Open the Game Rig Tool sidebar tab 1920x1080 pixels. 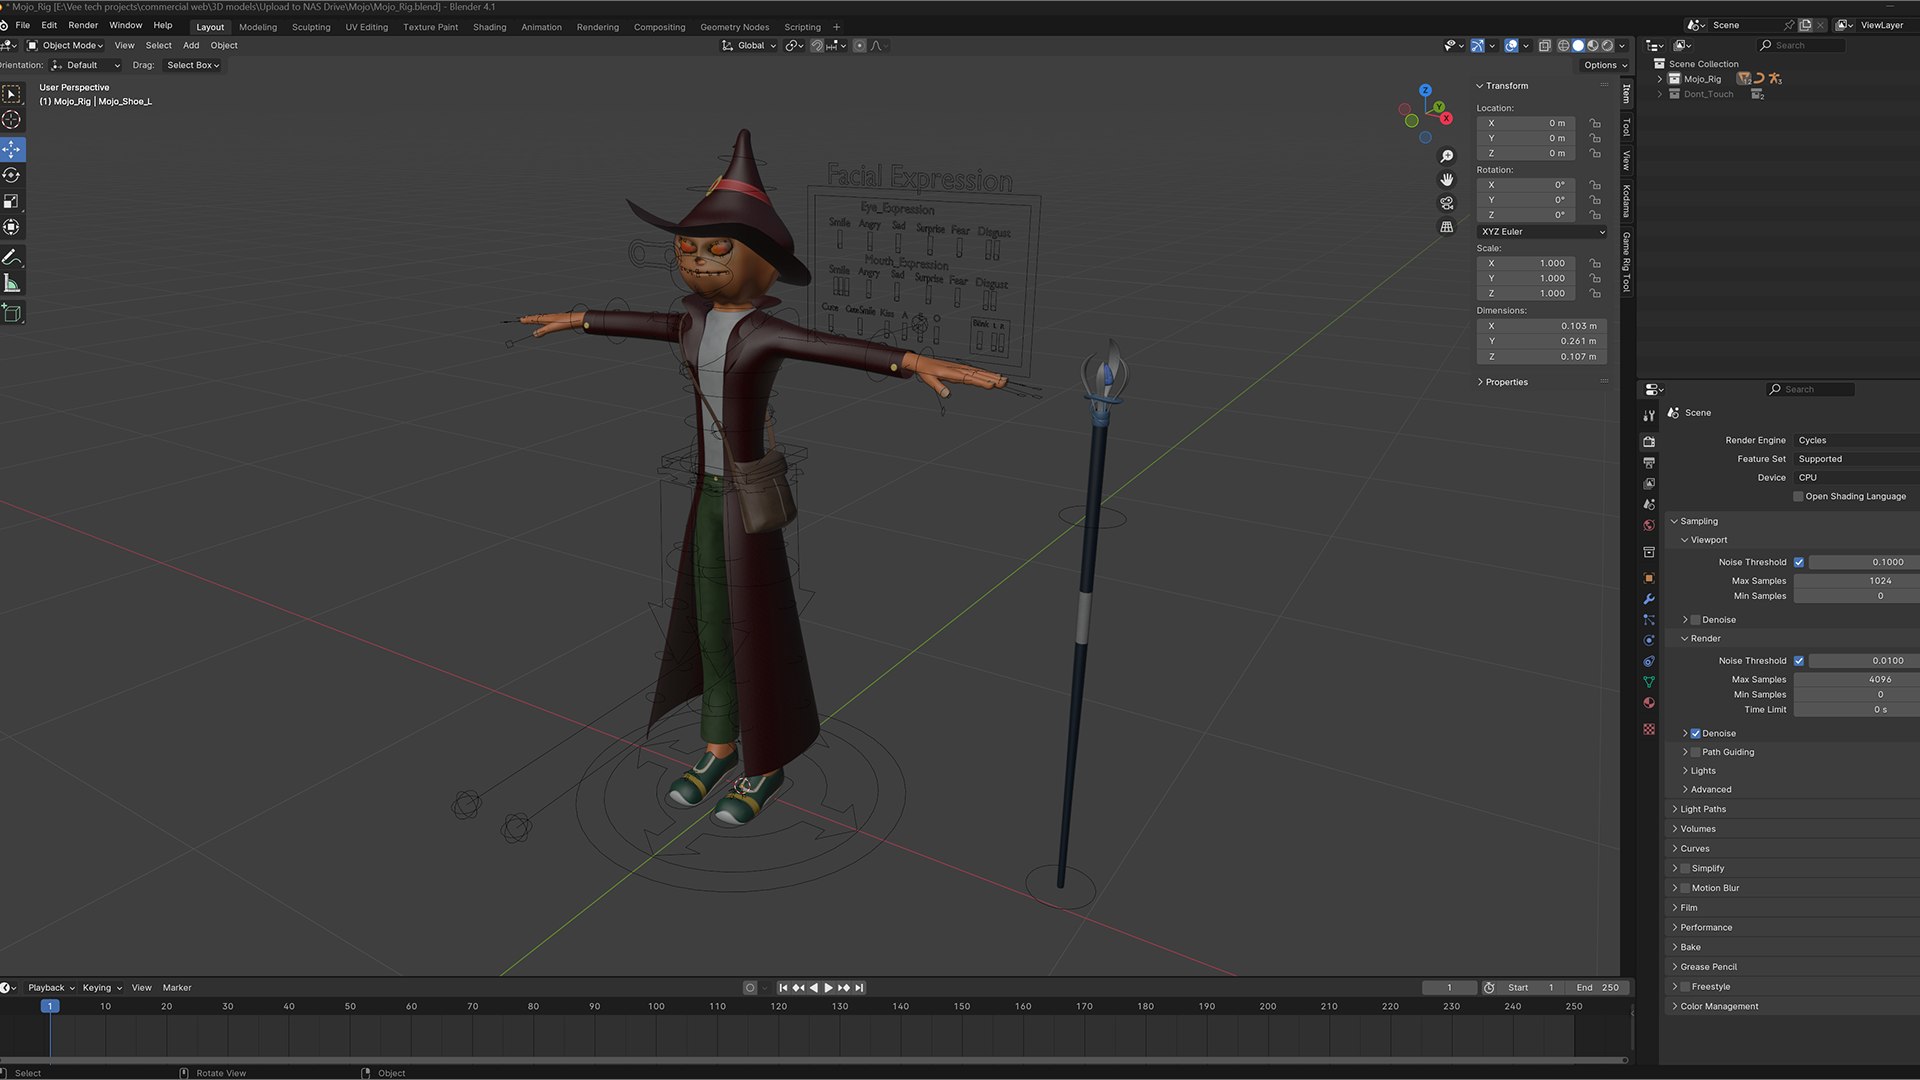pos(1627,263)
